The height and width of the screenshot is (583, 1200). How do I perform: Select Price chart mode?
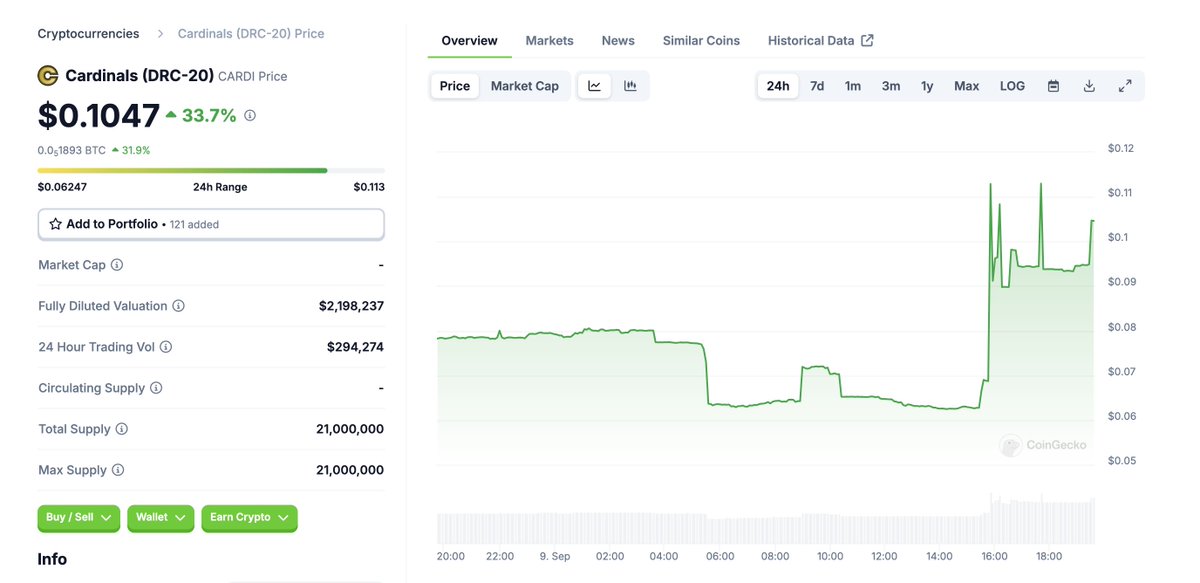(x=455, y=86)
